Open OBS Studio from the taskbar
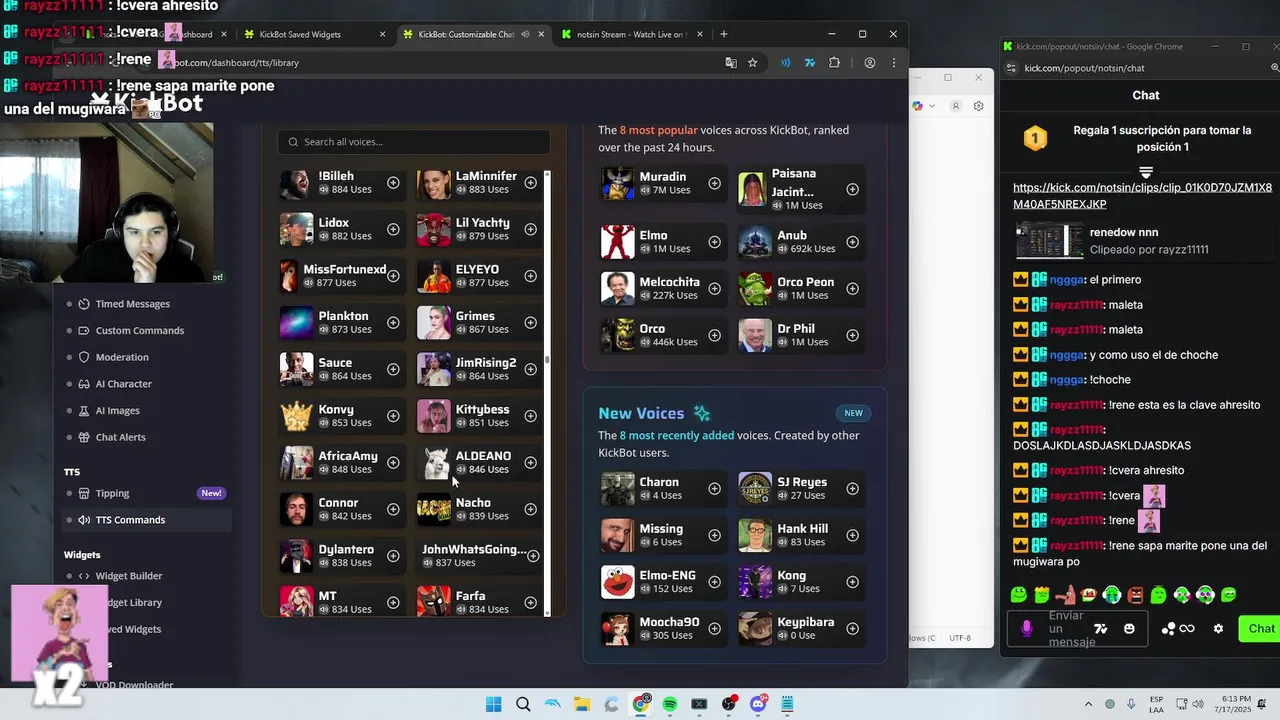Screen dimensions: 1280x720 [729, 704]
